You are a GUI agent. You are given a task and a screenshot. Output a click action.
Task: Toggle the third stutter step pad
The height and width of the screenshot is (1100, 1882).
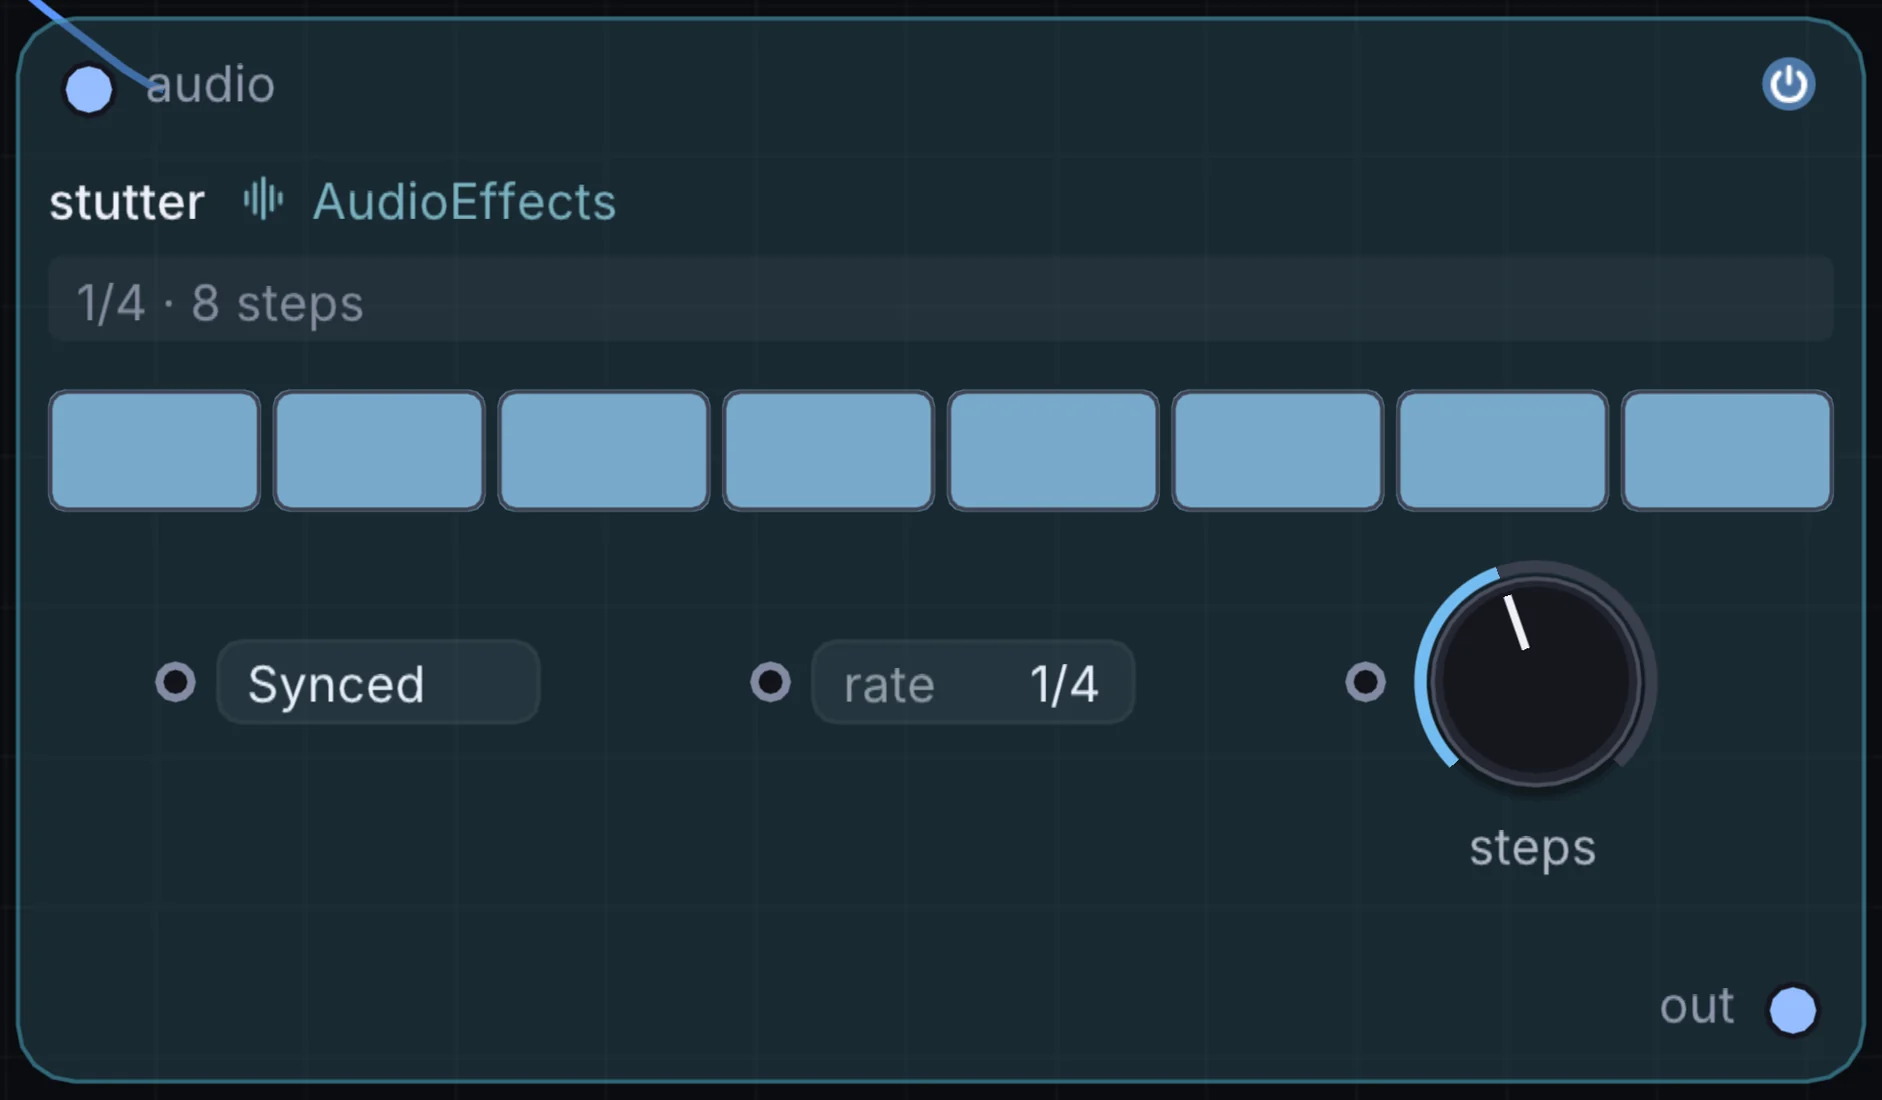coord(604,451)
